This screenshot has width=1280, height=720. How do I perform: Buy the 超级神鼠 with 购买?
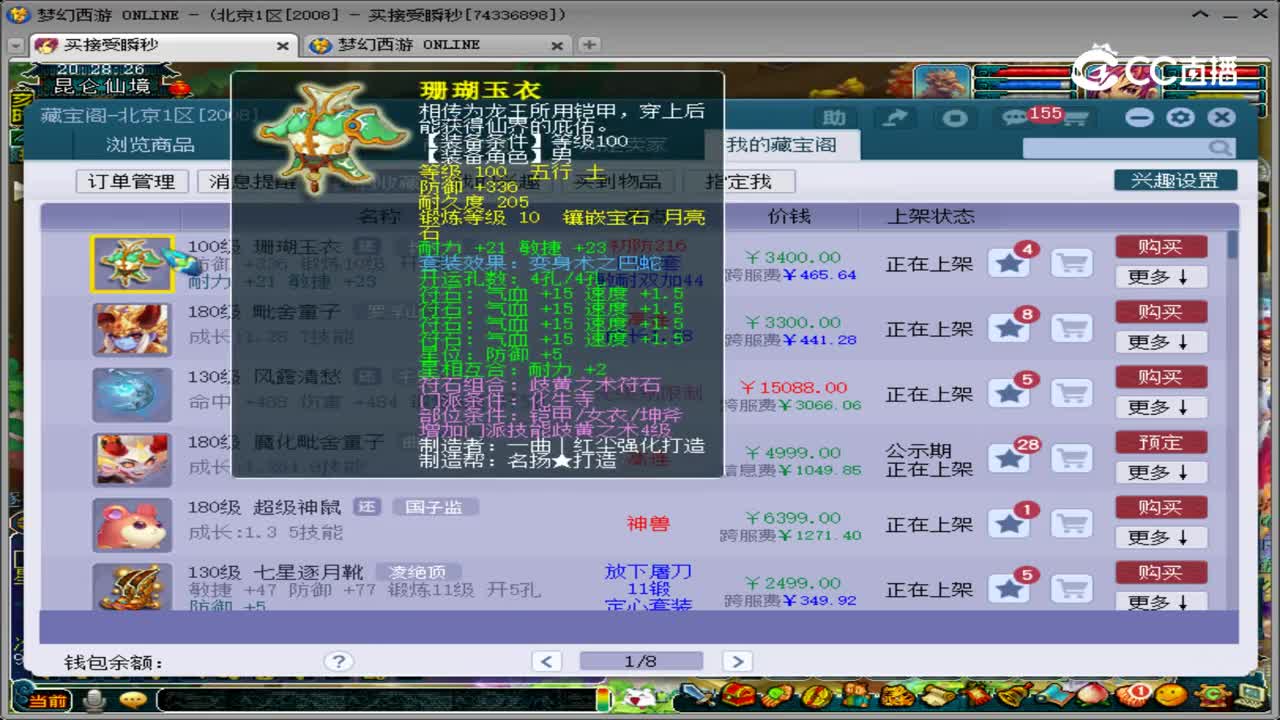click(1161, 507)
